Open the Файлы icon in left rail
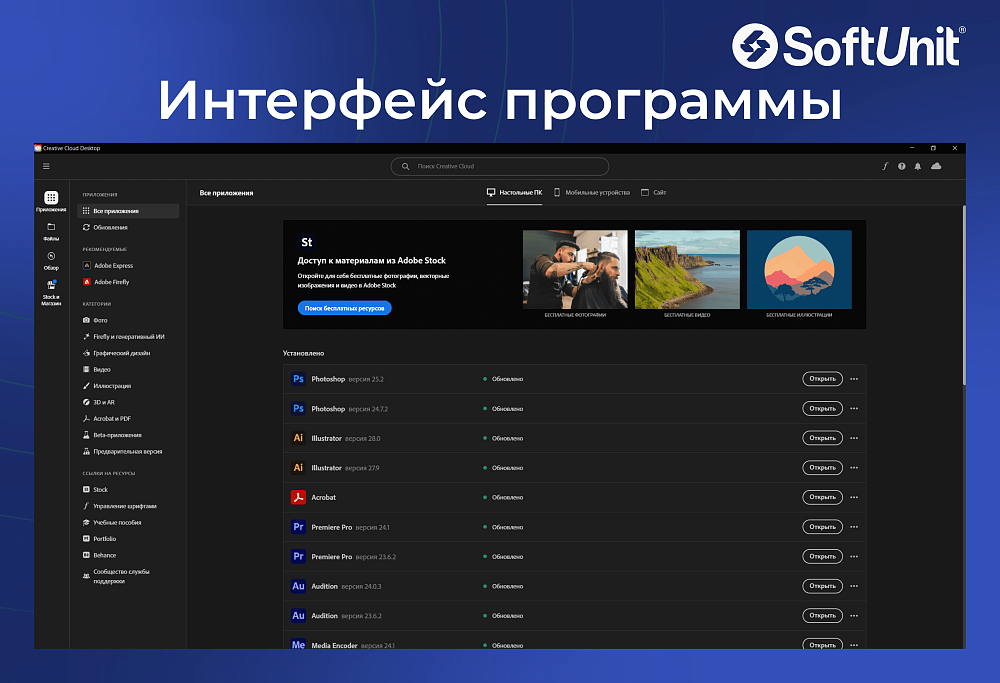Screen dimensions: 1000x683 (x=51, y=231)
